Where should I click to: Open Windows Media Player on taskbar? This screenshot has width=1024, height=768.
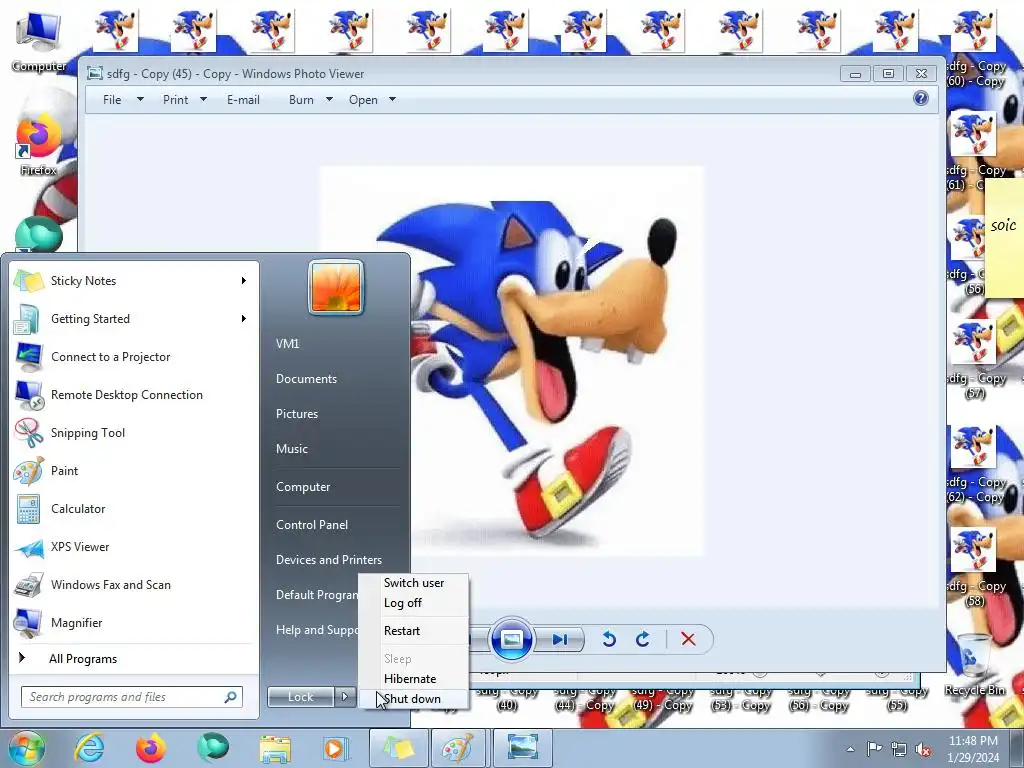point(337,748)
